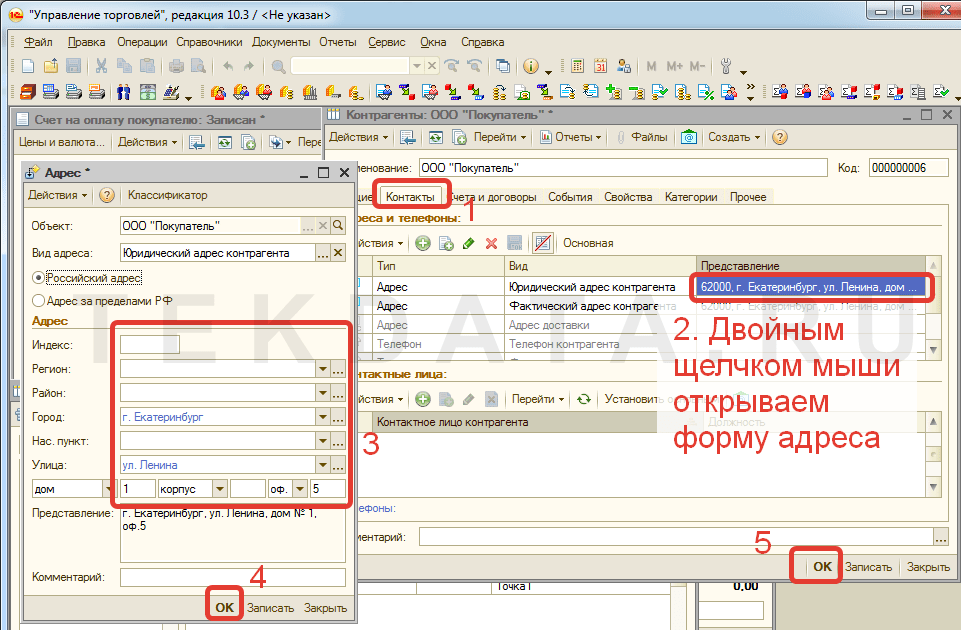Open the Файл menu
961x630 pixels.
pos(38,42)
